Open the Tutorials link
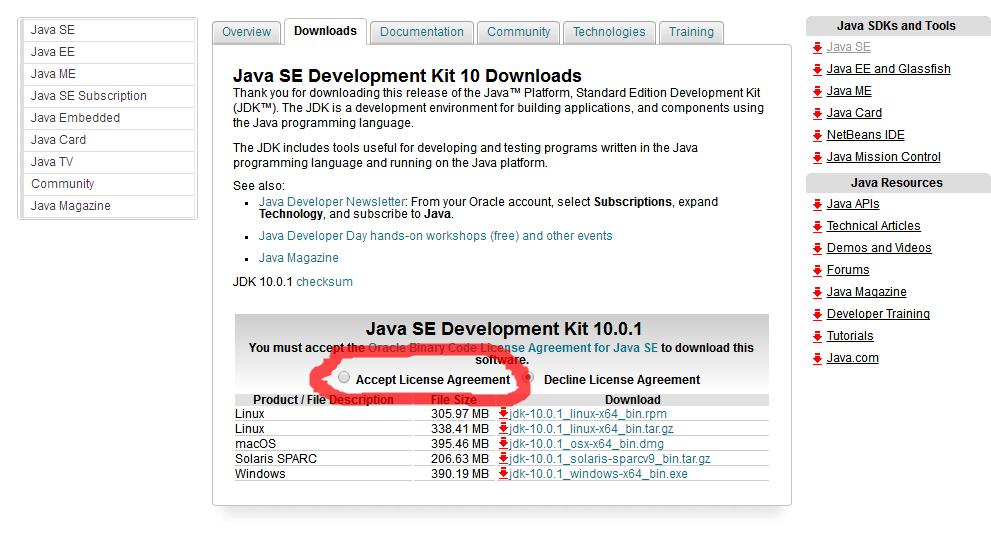 click(850, 336)
